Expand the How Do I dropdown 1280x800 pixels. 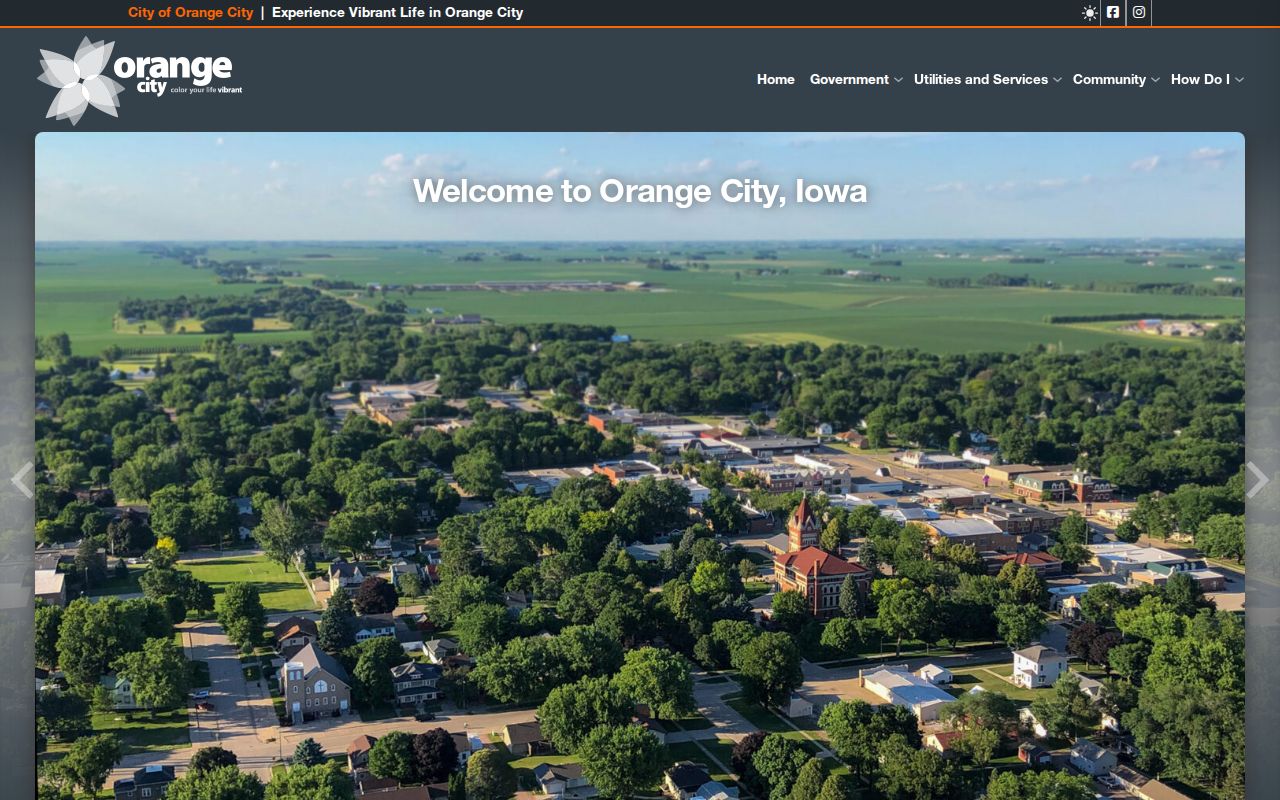pos(1207,80)
